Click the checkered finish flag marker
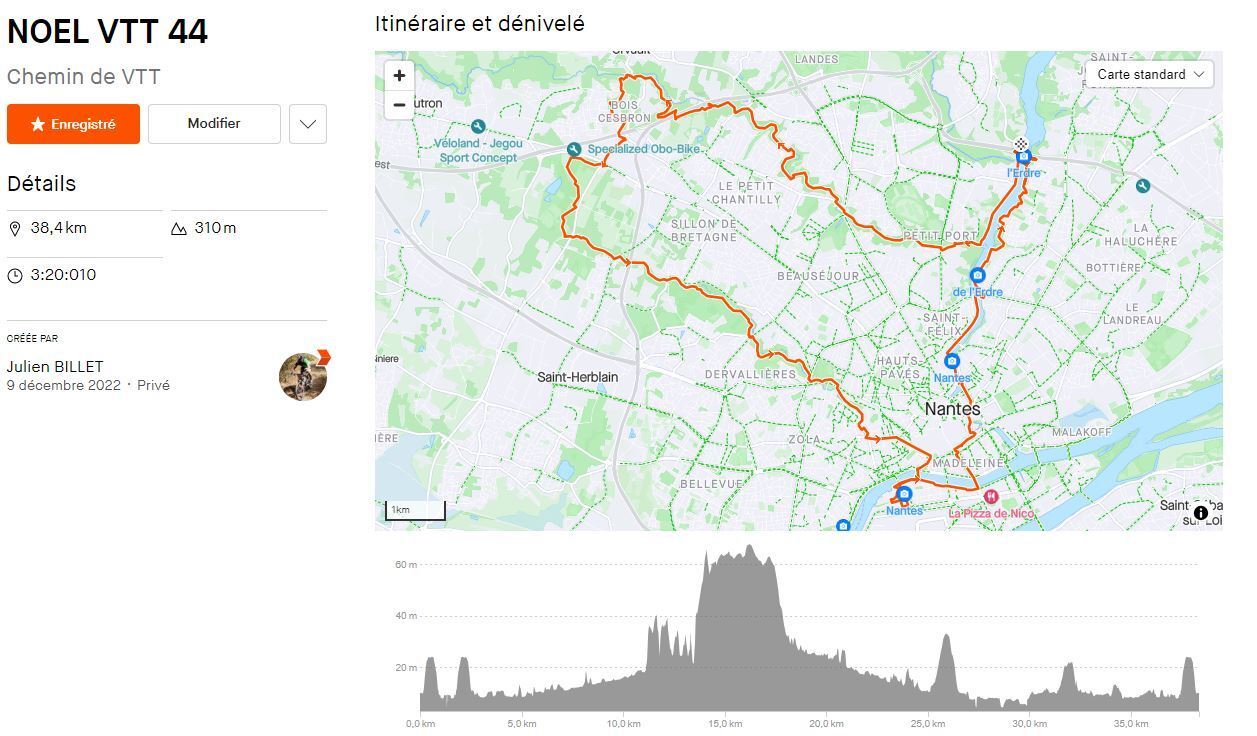The image size is (1257, 736). coord(1020,144)
